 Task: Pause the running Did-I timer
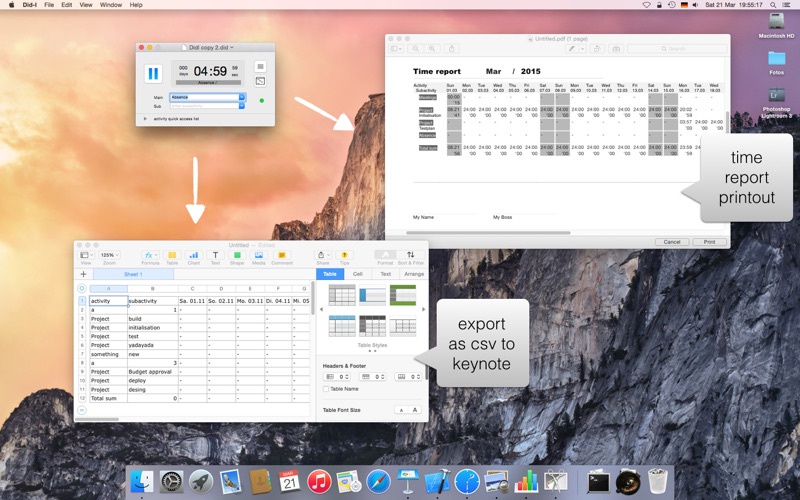click(153, 73)
